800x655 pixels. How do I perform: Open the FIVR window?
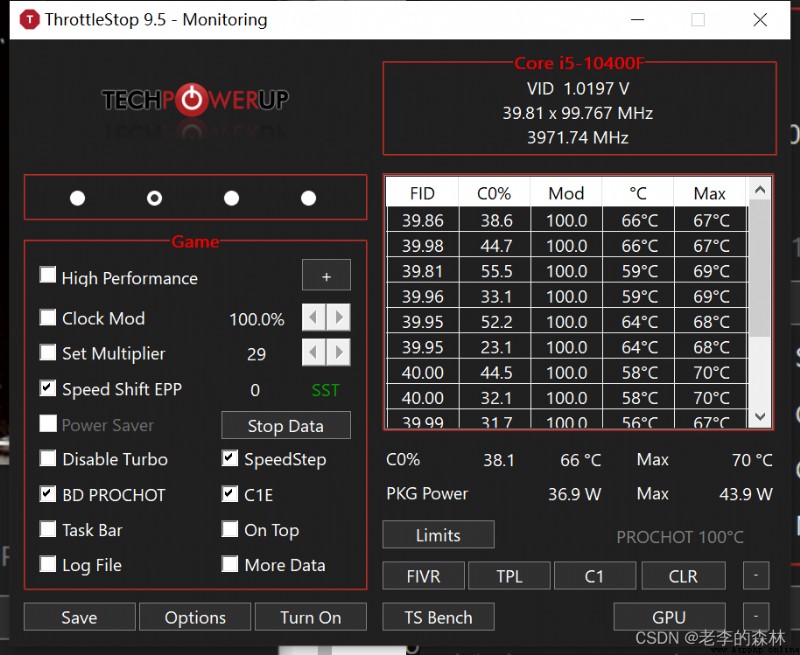tap(423, 576)
